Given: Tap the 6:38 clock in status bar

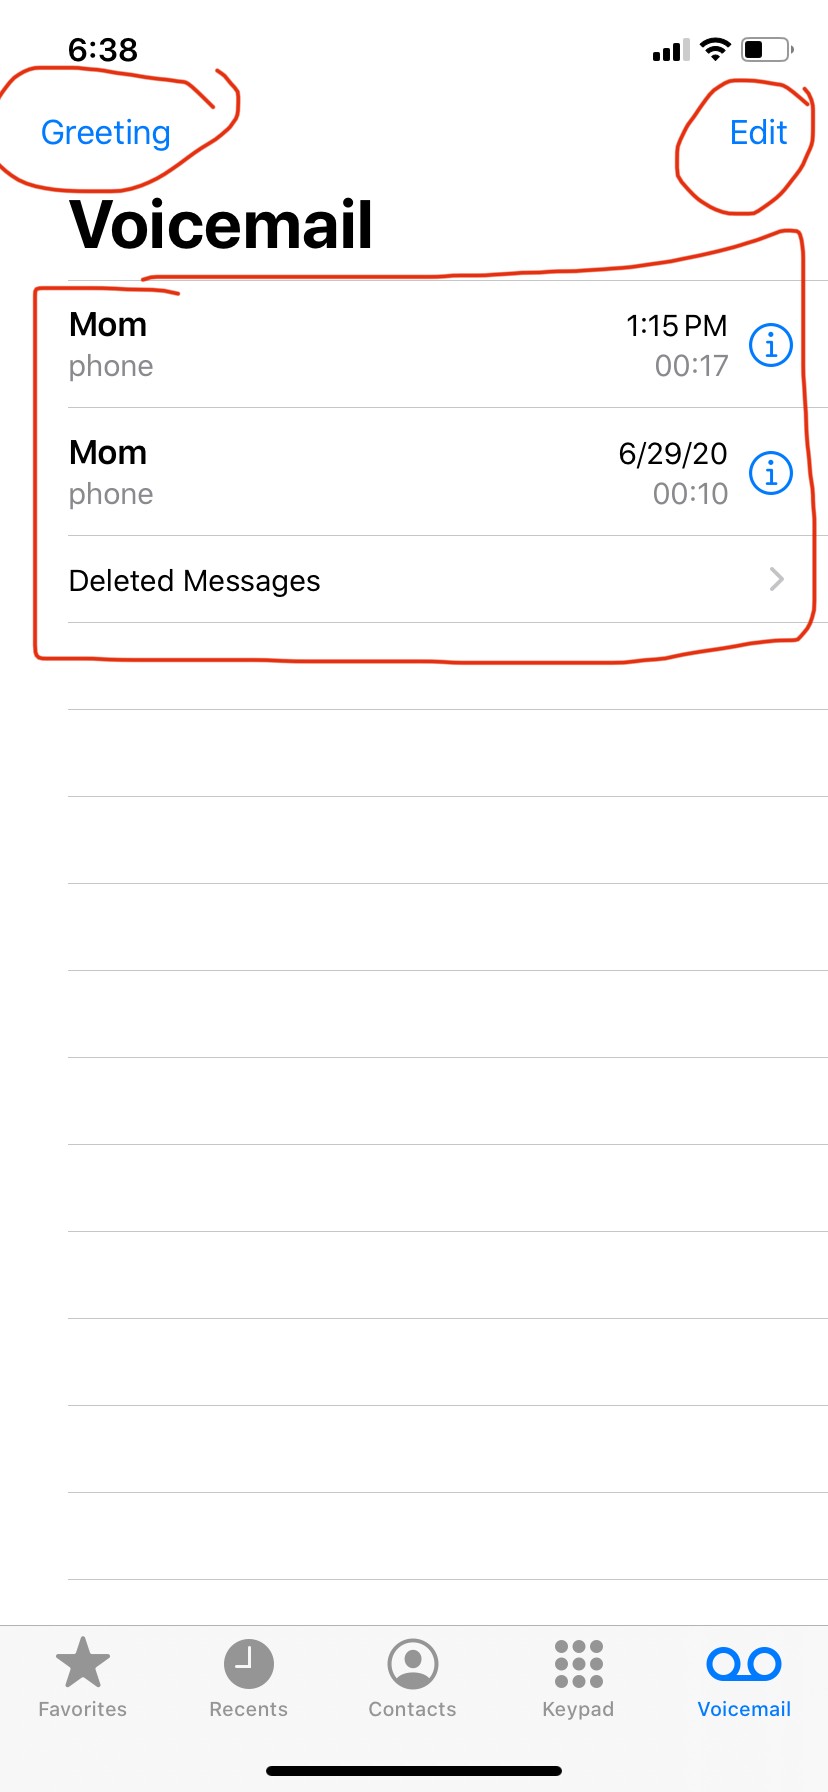Looking at the screenshot, I should tap(103, 49).
